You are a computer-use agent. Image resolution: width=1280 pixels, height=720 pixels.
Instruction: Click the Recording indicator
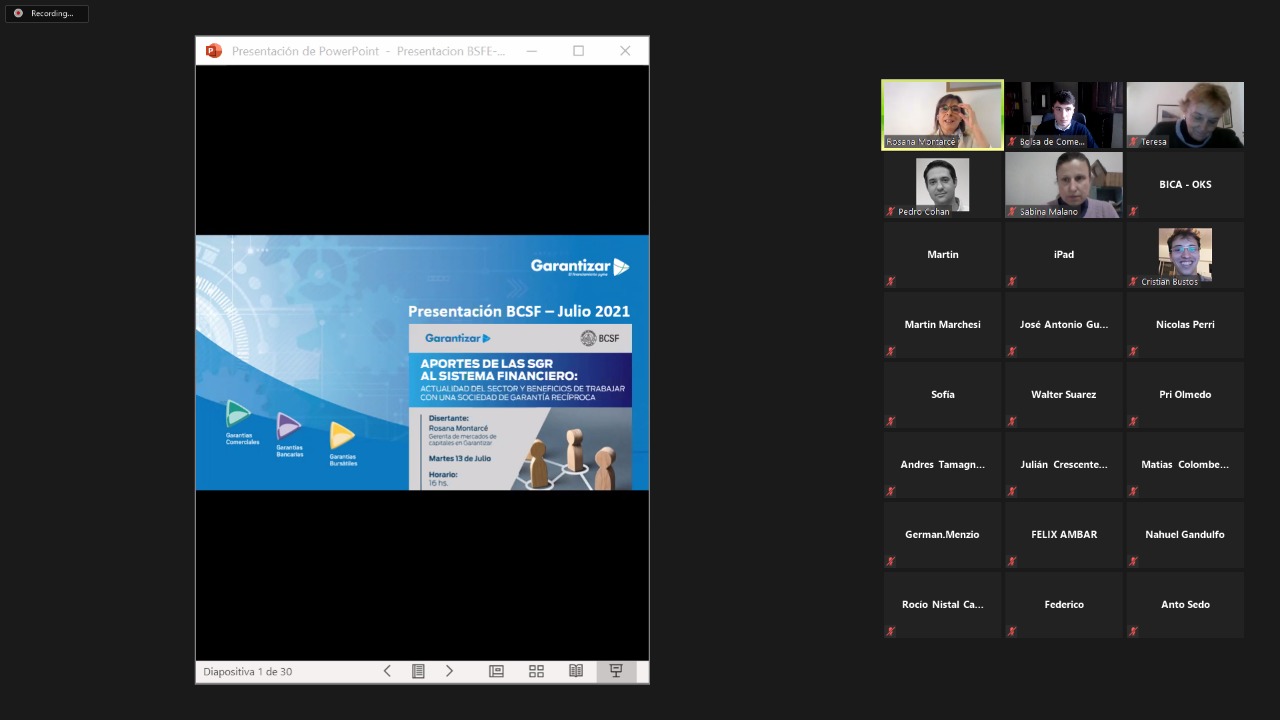[46, 13]
